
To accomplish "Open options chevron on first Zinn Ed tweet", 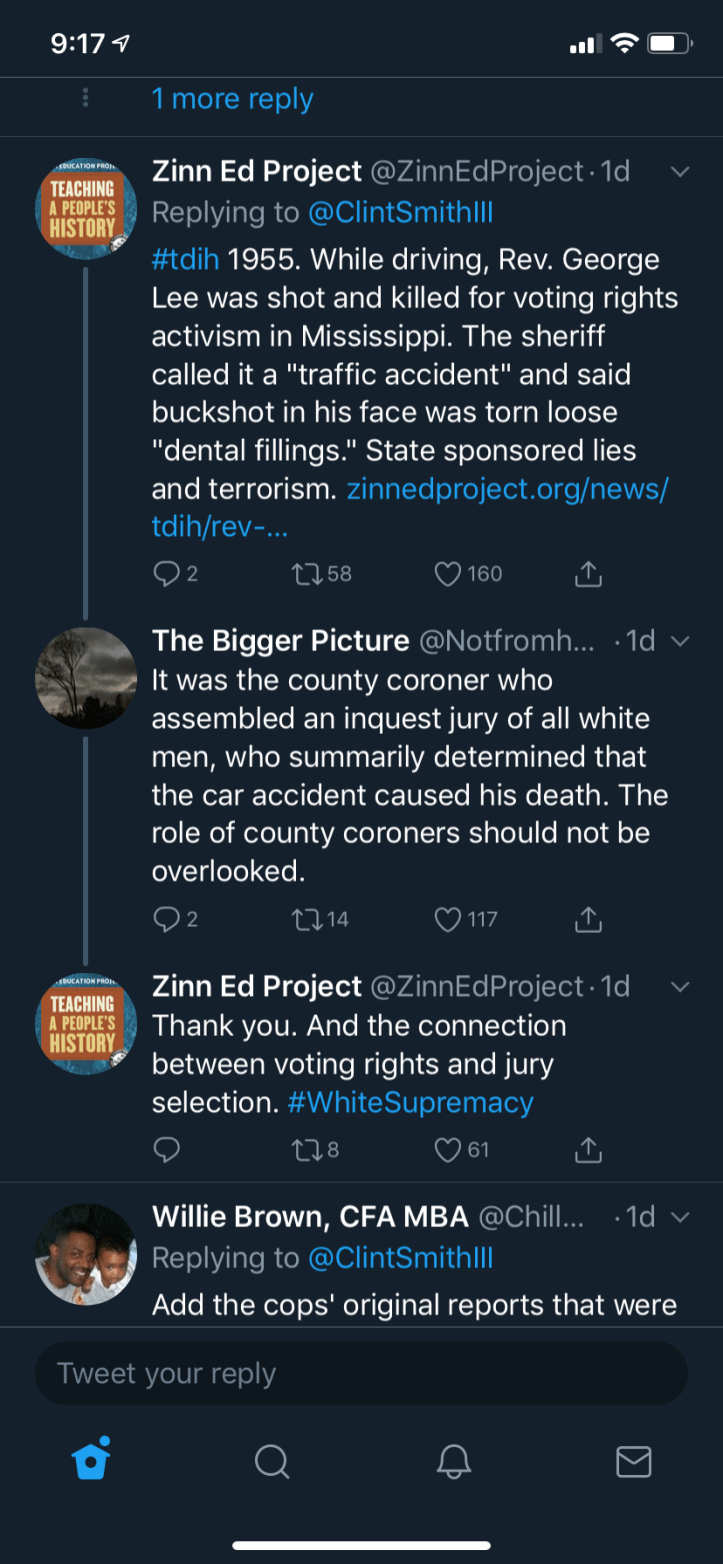I will point(680,172).
